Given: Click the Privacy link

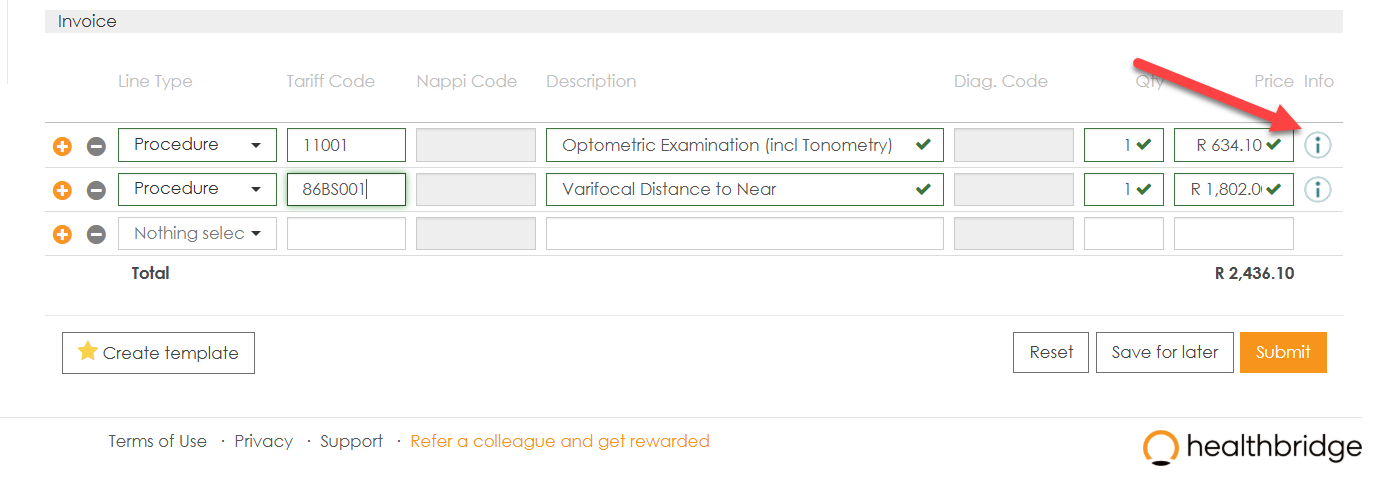Looking at the screenshot, I should coord(264,441).
